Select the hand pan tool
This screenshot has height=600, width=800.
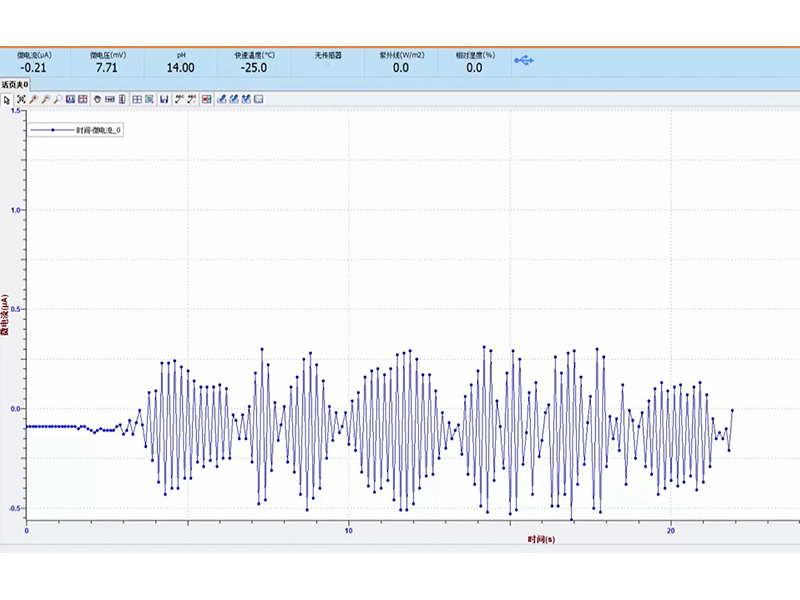pos(97,99)
